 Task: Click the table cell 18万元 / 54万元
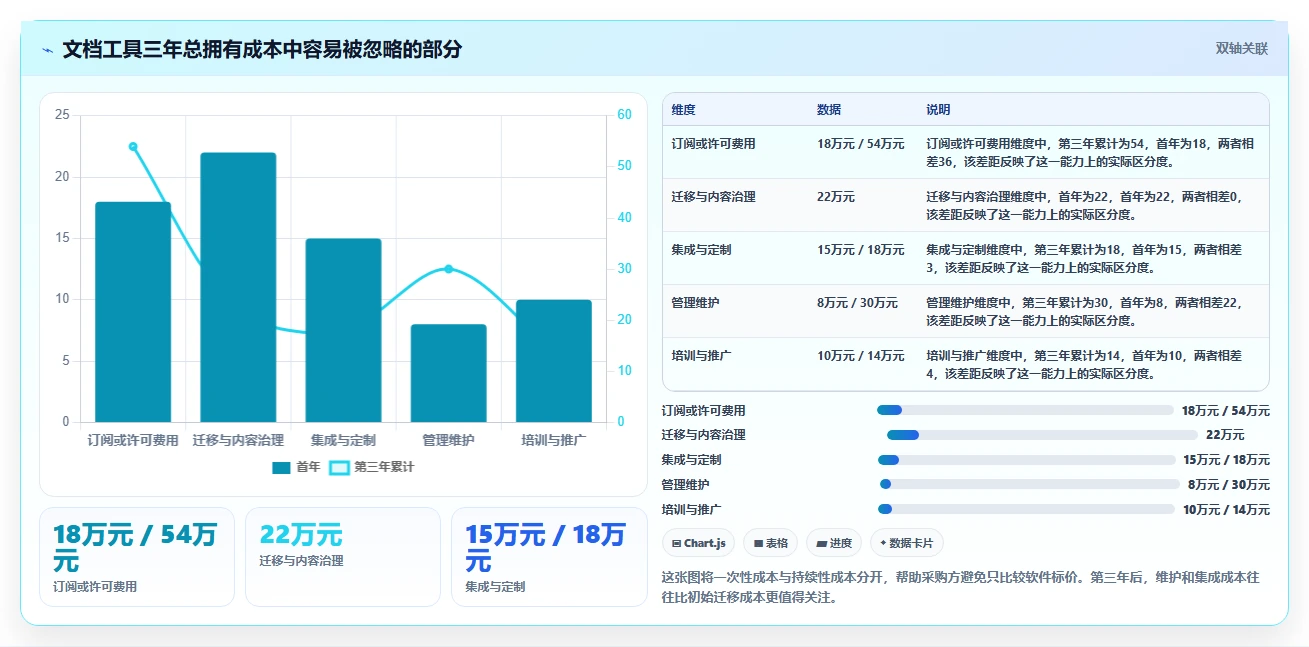861,144
